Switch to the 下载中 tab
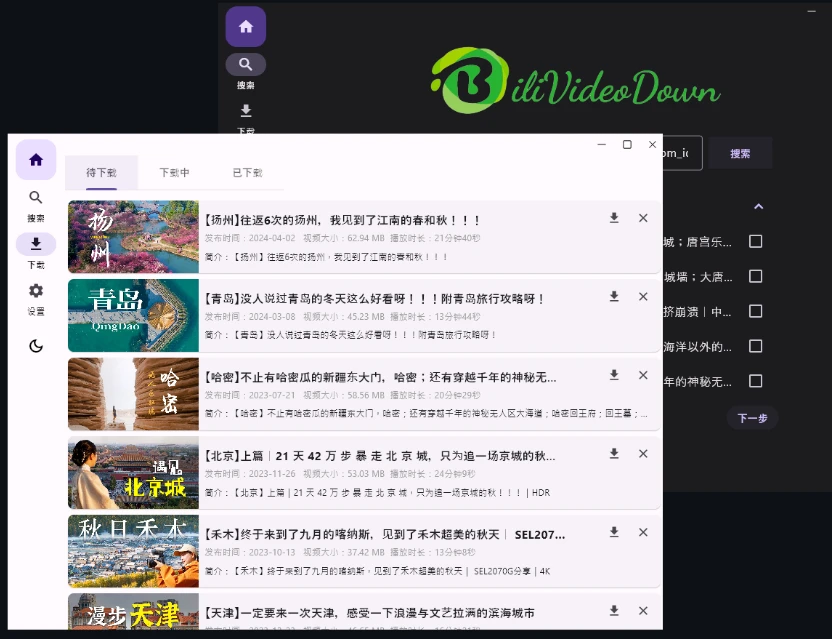The width and height of the screenshot is (832, 639). pos(174,173)
